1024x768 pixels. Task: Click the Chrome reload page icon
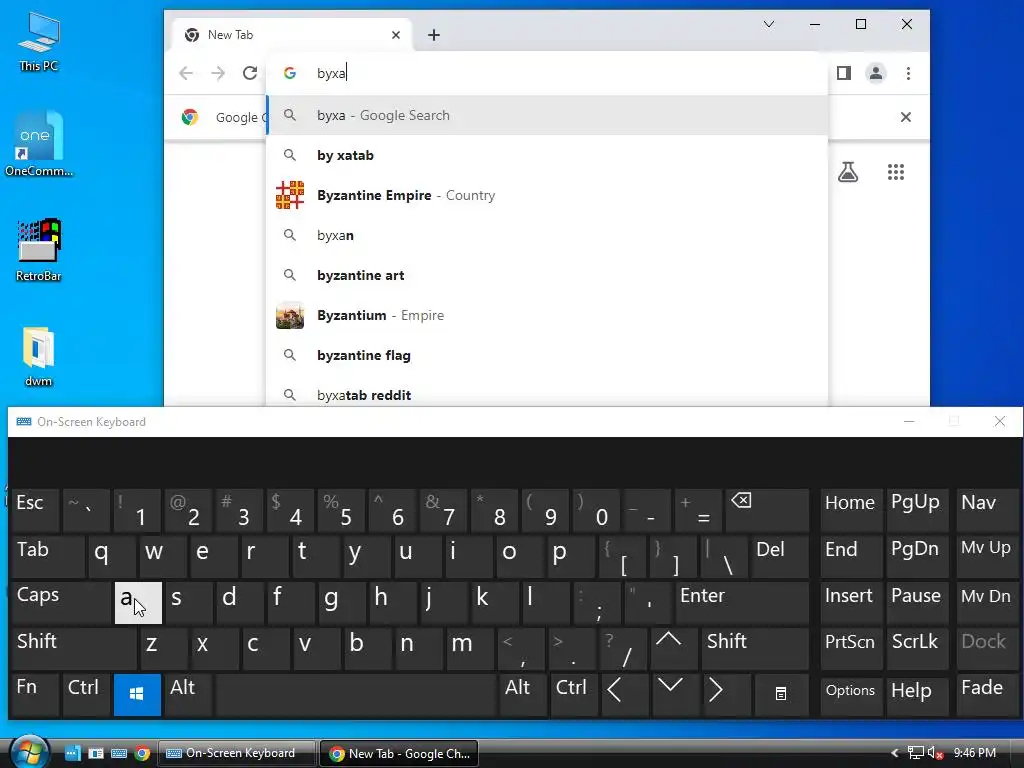250,73
